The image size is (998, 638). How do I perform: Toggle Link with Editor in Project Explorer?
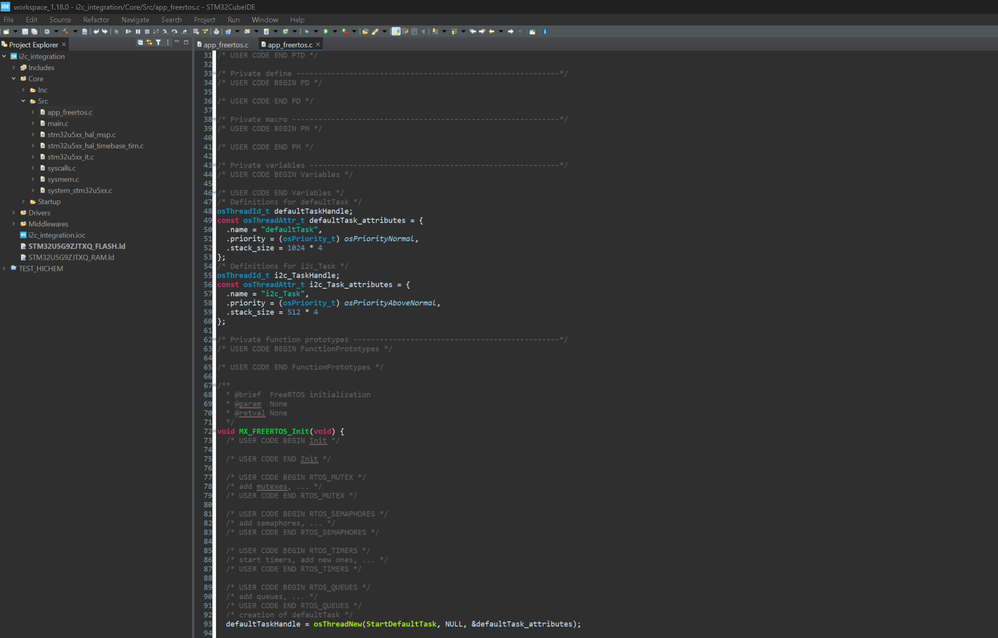149,43
